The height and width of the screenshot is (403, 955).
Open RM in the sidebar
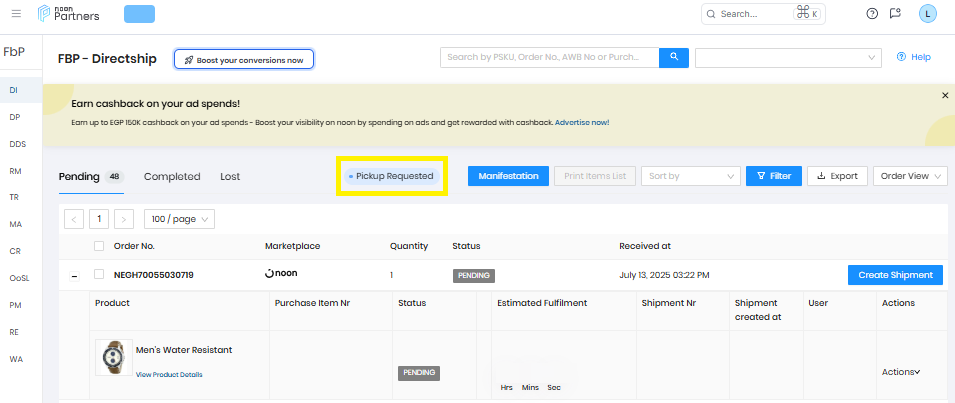[x=15, y=171]
